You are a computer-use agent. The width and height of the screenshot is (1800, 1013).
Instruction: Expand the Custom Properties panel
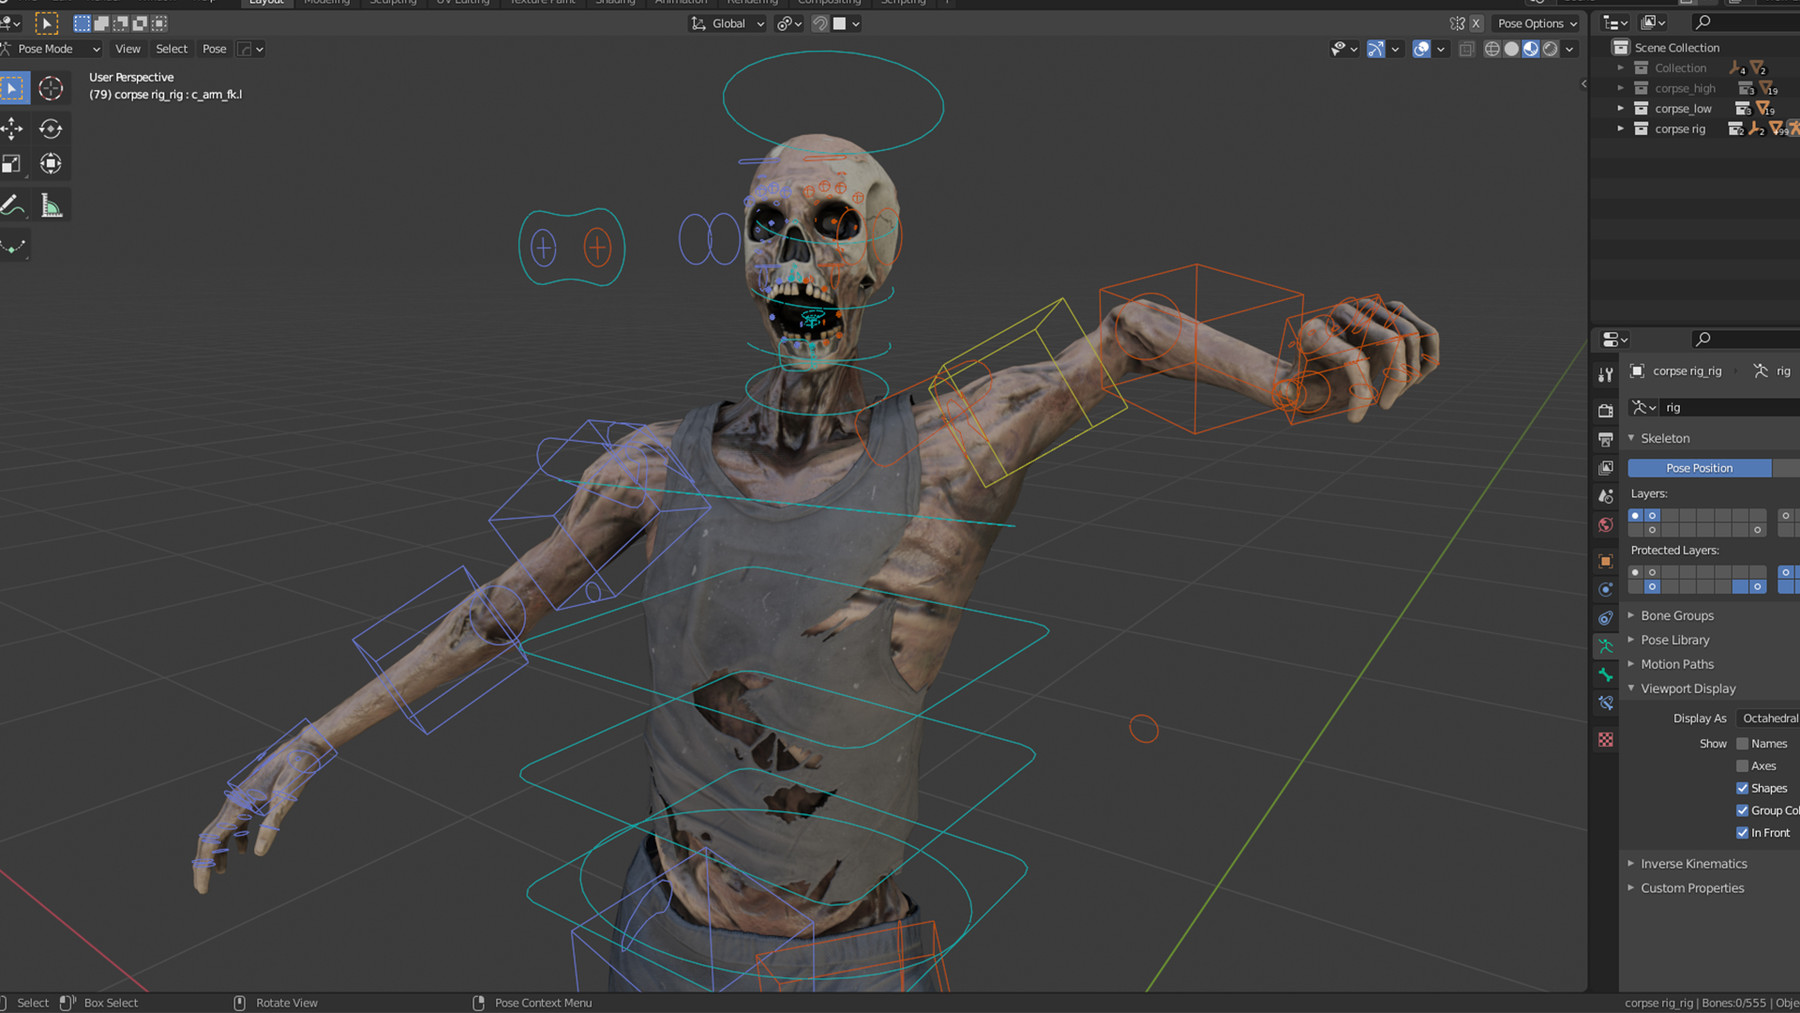[1692, 887]
